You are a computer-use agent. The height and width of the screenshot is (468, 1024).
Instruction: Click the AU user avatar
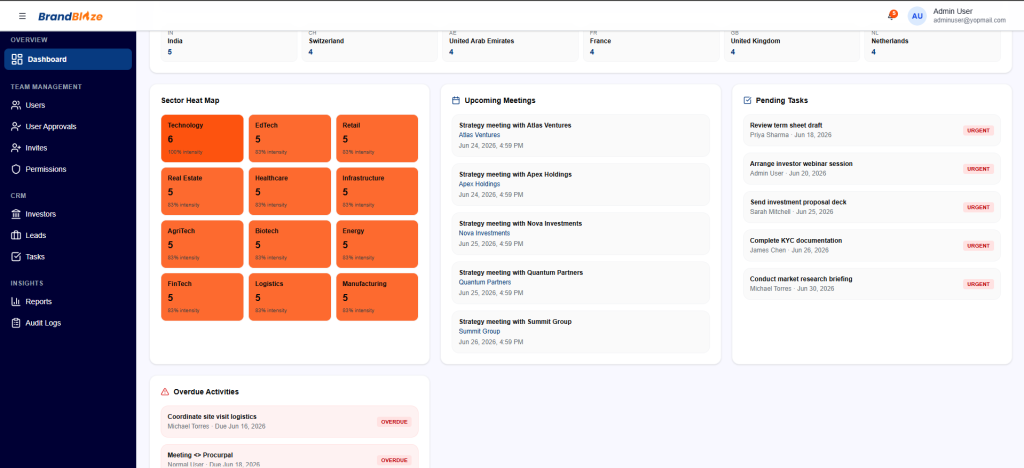point(917,16)
